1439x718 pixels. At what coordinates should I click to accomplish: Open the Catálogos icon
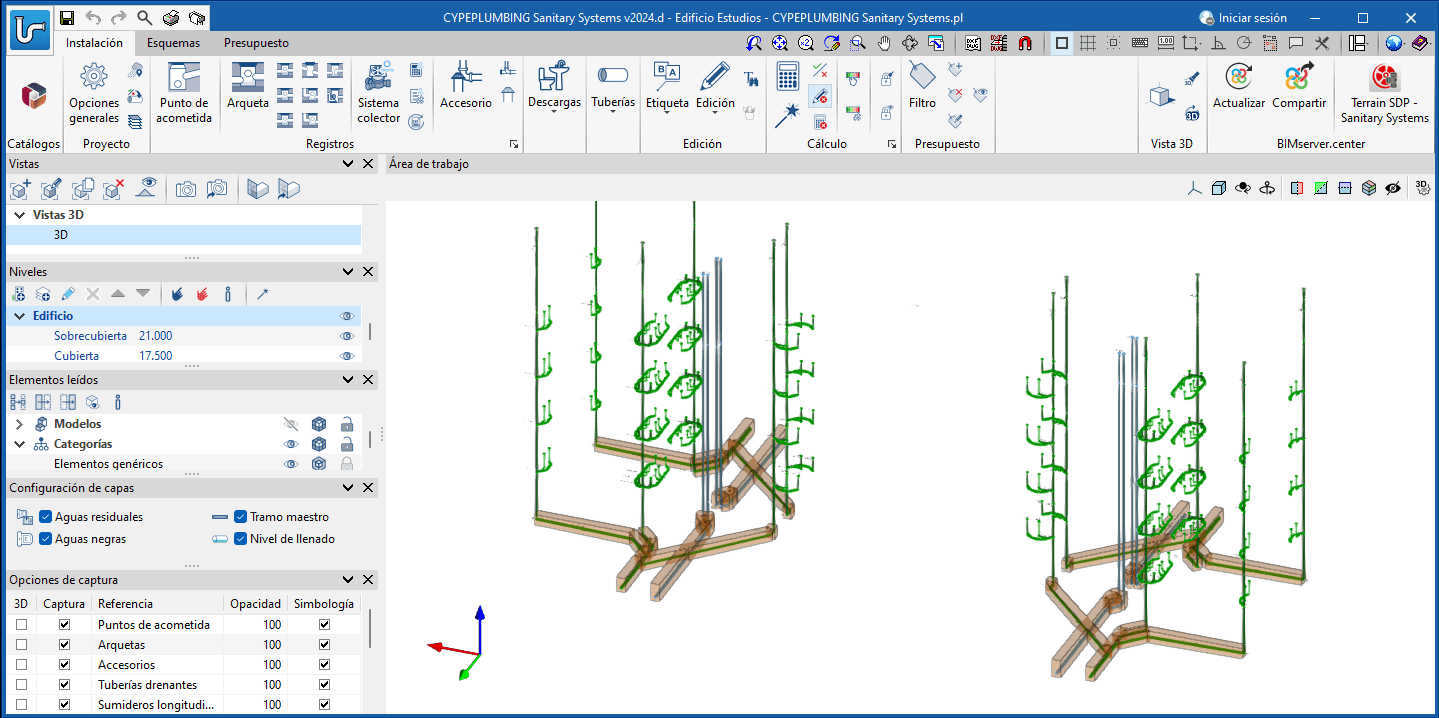(x=34, y=97)
